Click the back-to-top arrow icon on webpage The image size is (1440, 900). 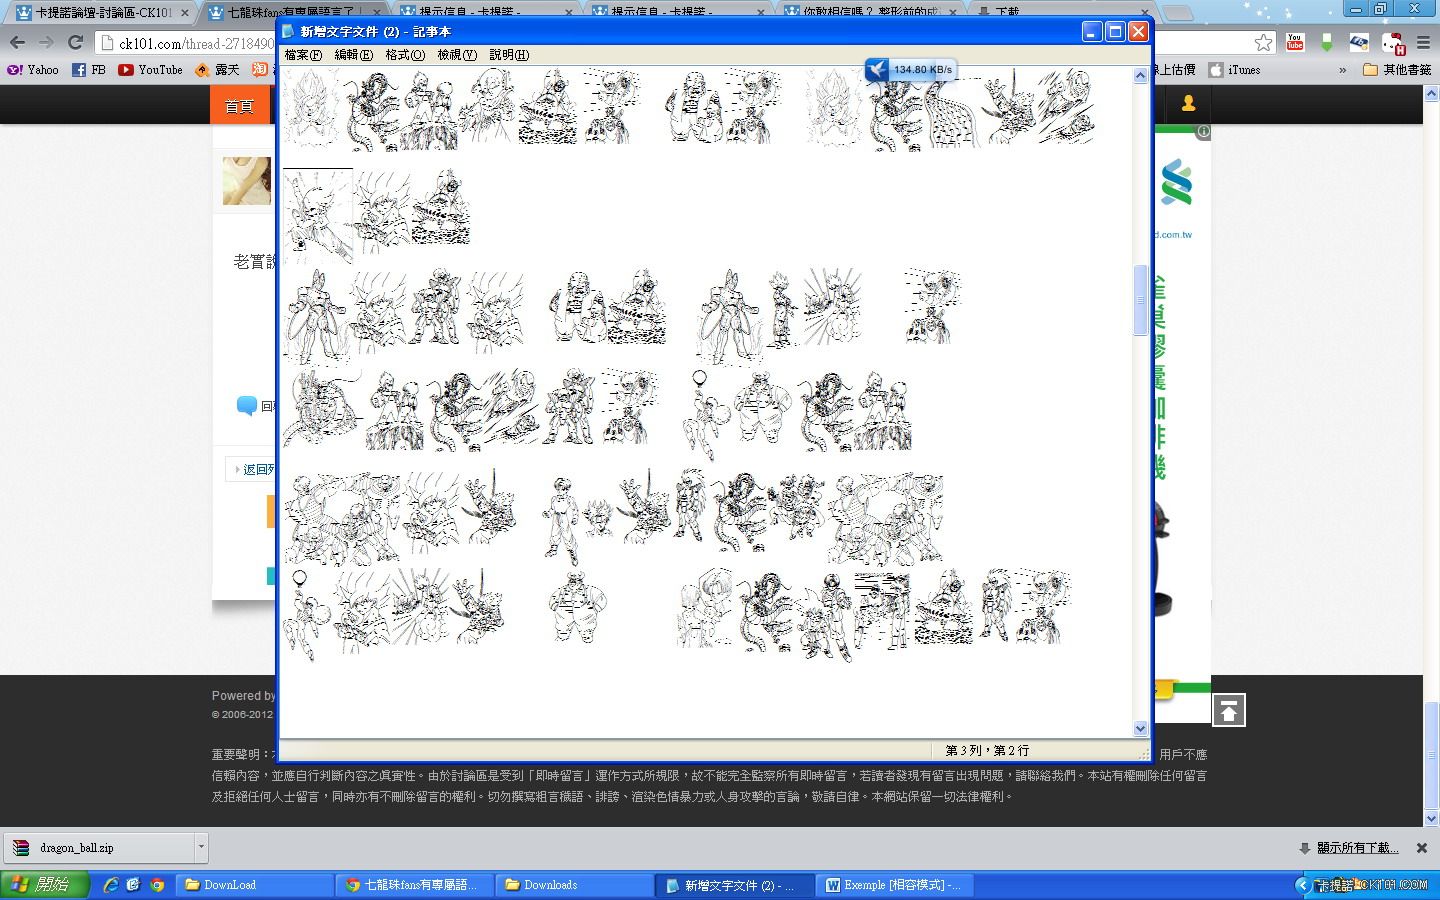pos(1228,710)
